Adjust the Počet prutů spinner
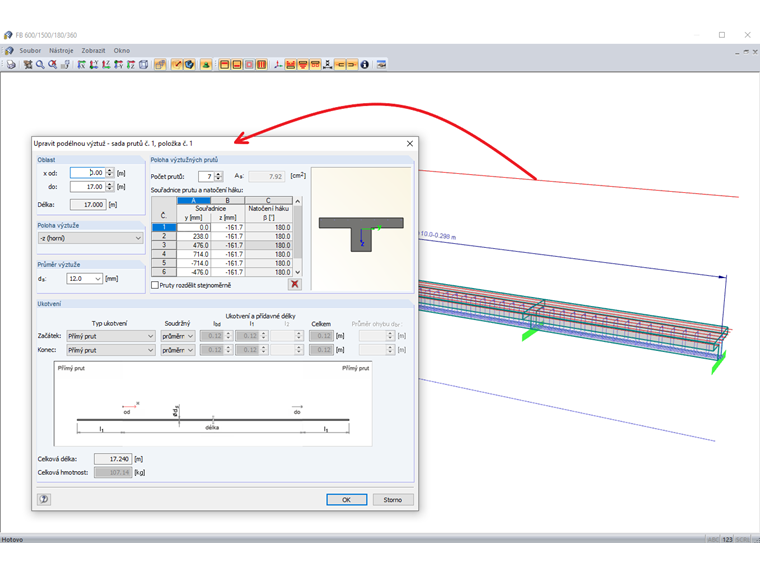 click(x=219, y=176)
